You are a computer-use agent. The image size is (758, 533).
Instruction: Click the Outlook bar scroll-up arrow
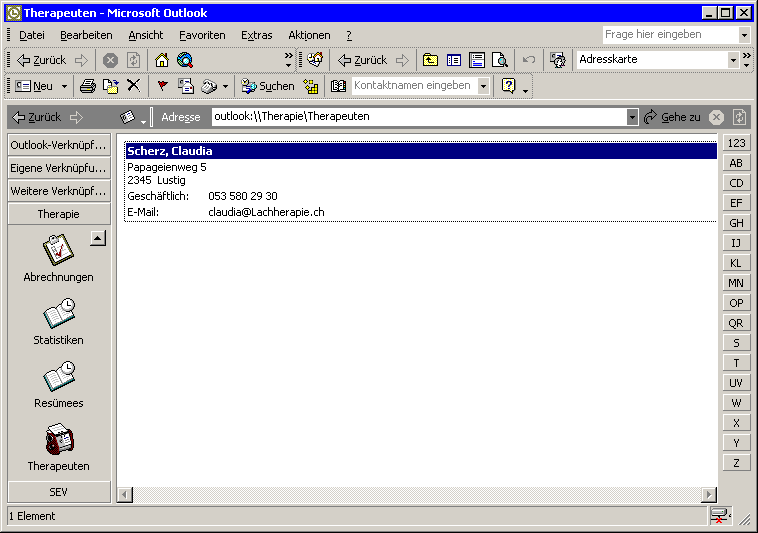click(x=98, y=238)
